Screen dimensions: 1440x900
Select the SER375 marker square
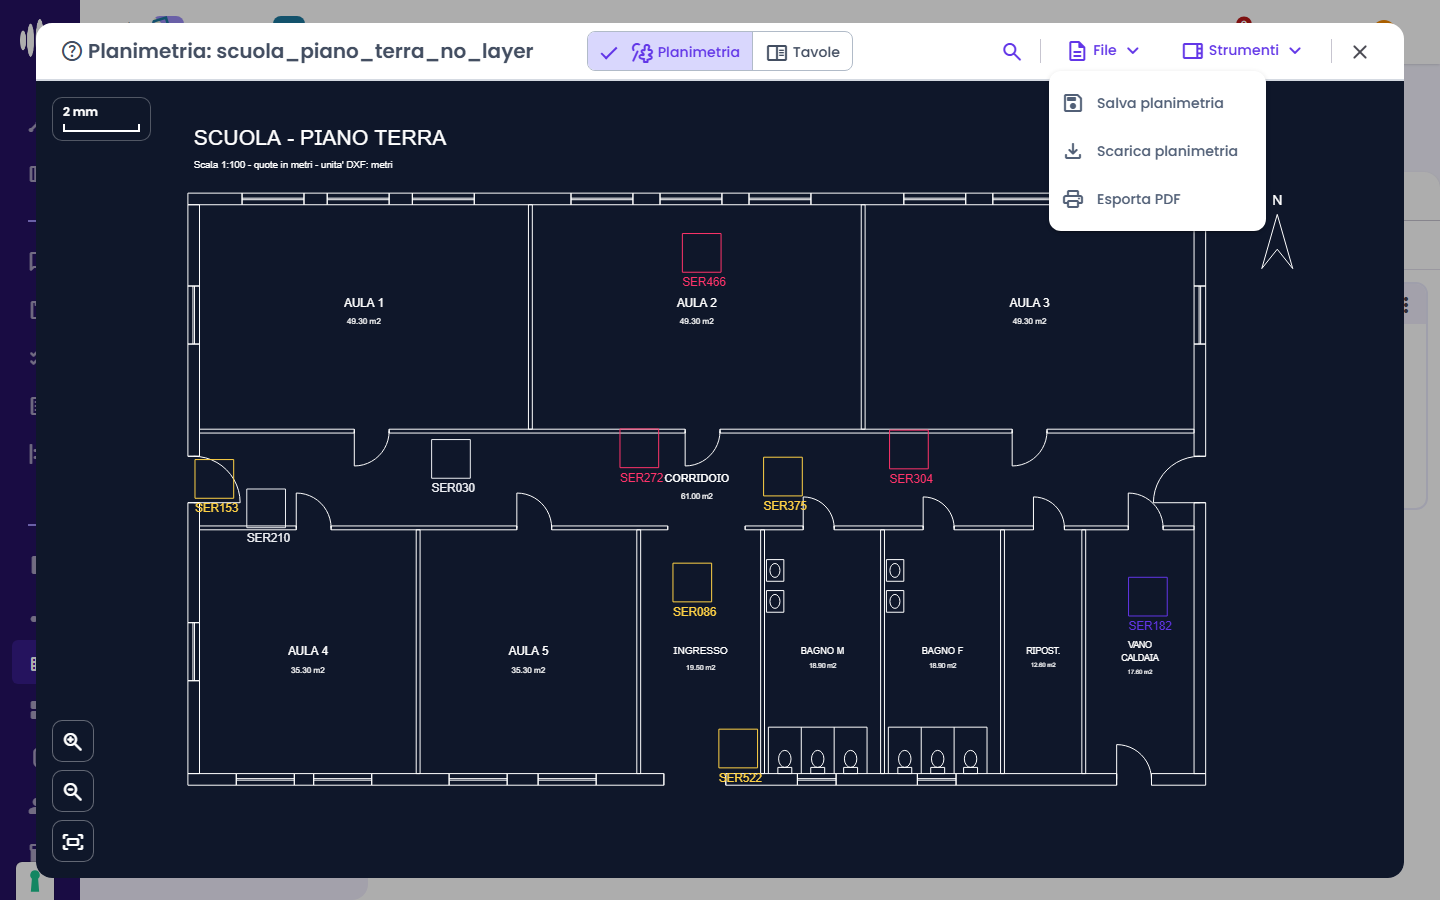click(x=783, y=476)
